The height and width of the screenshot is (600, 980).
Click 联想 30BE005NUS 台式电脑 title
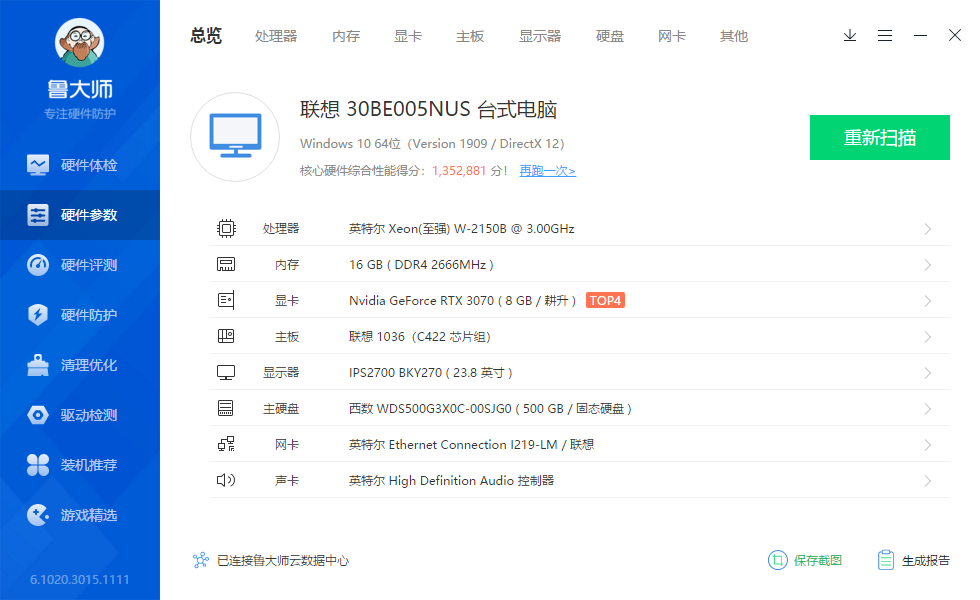coord(428,109)
